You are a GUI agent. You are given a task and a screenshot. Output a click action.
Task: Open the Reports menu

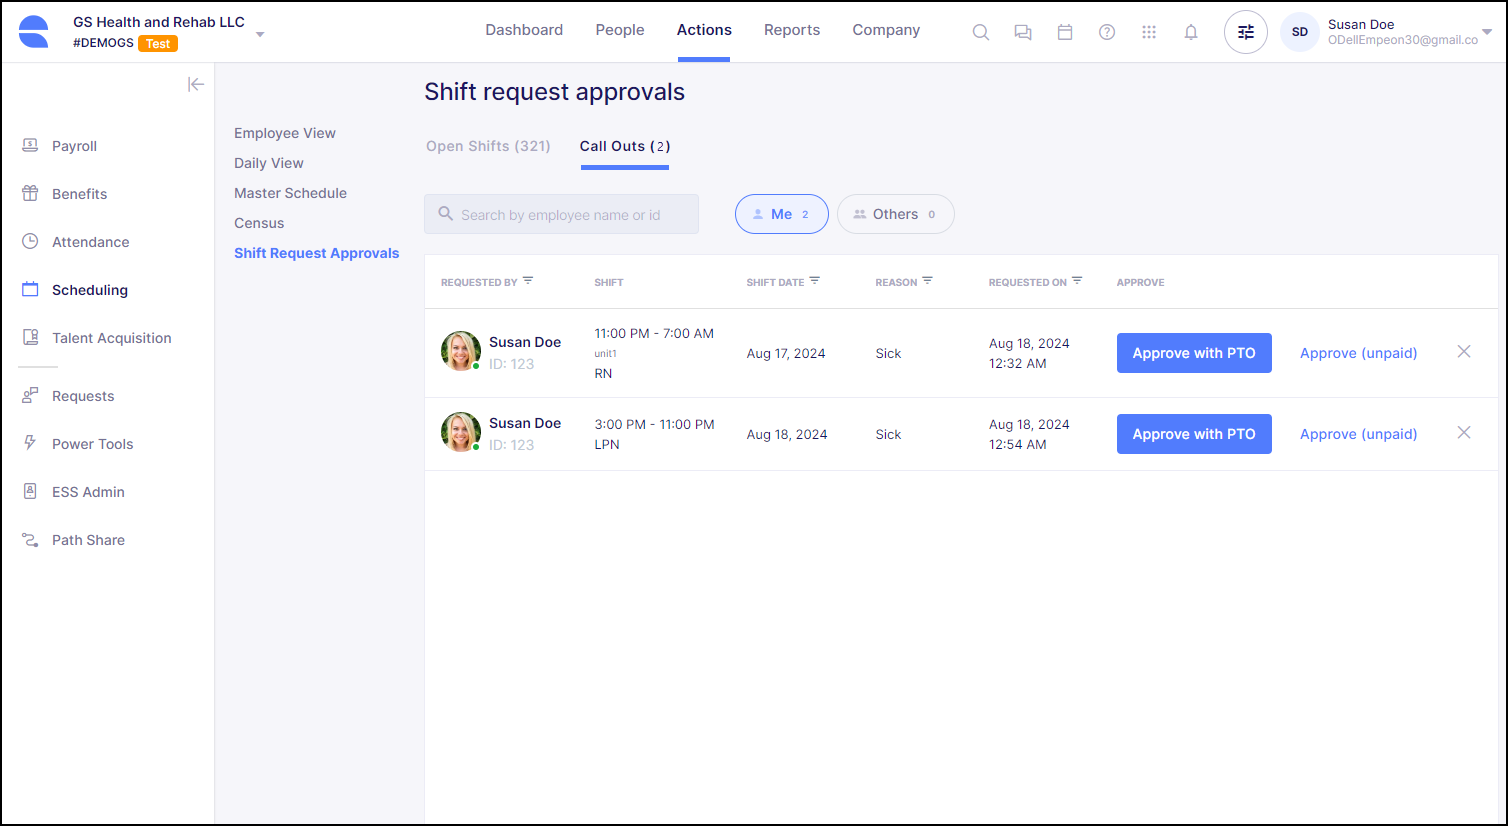click(792, 30)
